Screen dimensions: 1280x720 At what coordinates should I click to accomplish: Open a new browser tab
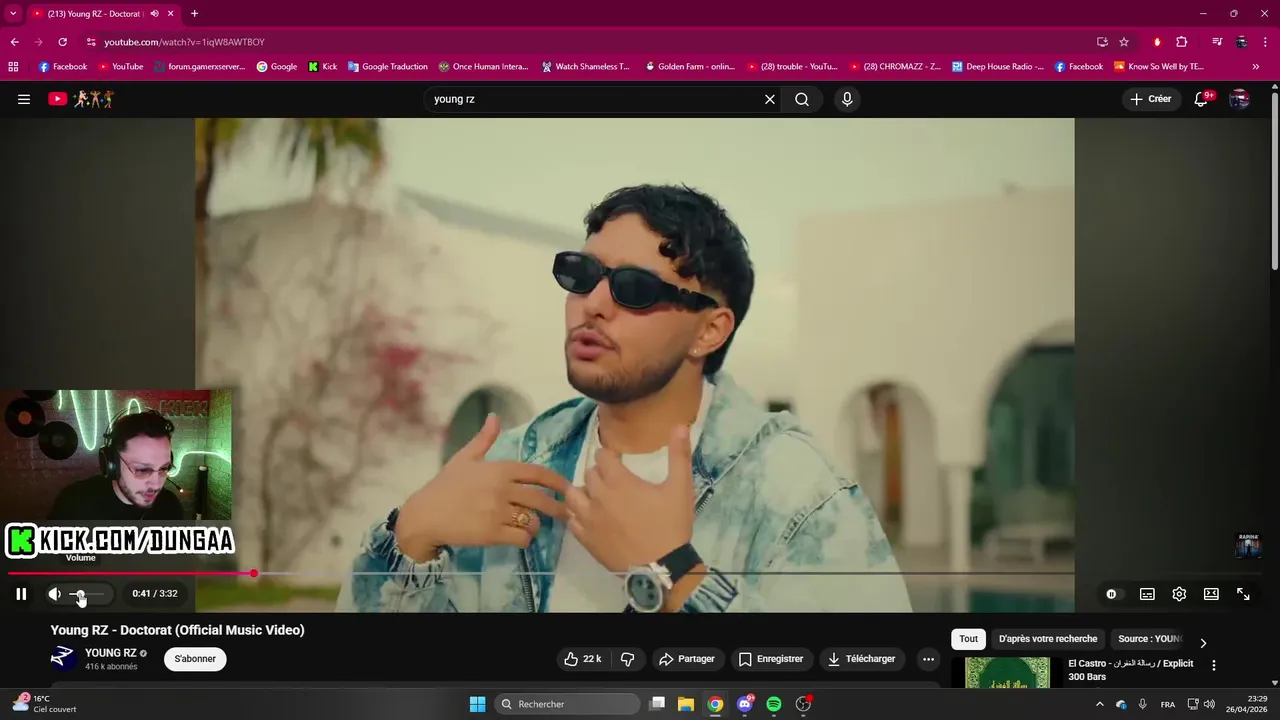(194, 13)
